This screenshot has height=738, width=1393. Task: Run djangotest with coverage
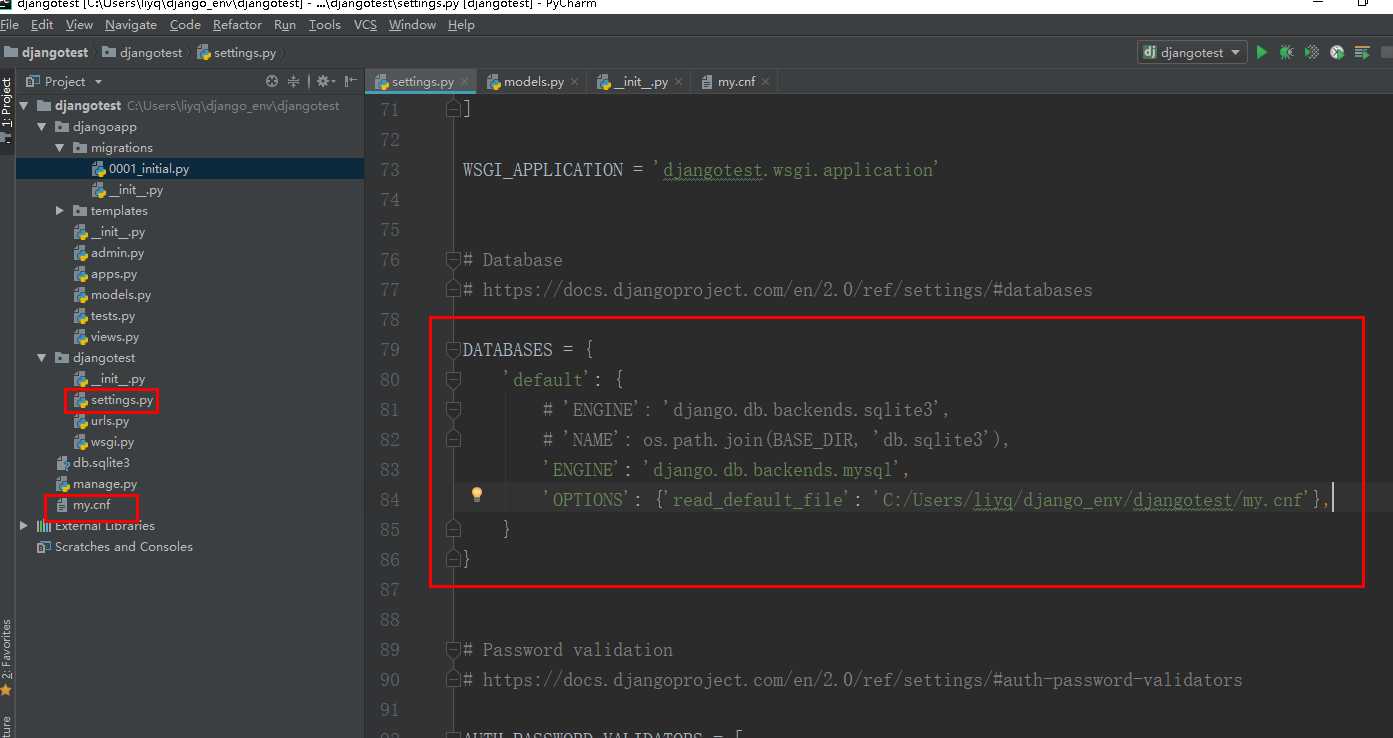(x=1312, y=52)
